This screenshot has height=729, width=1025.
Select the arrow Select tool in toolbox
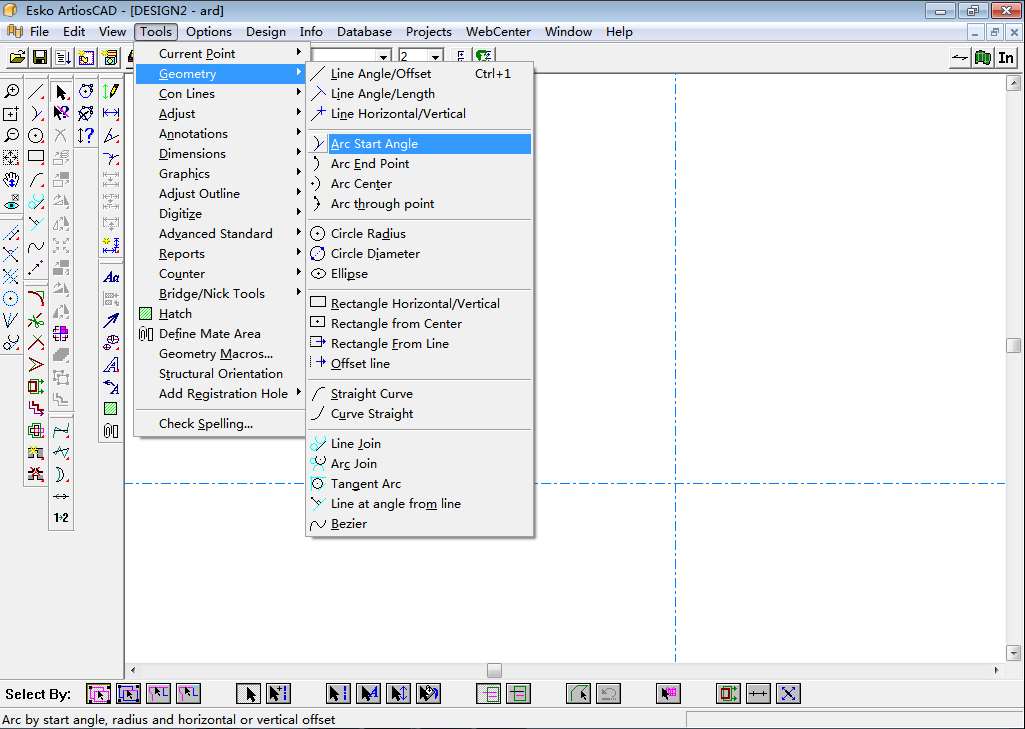point(61,92)
